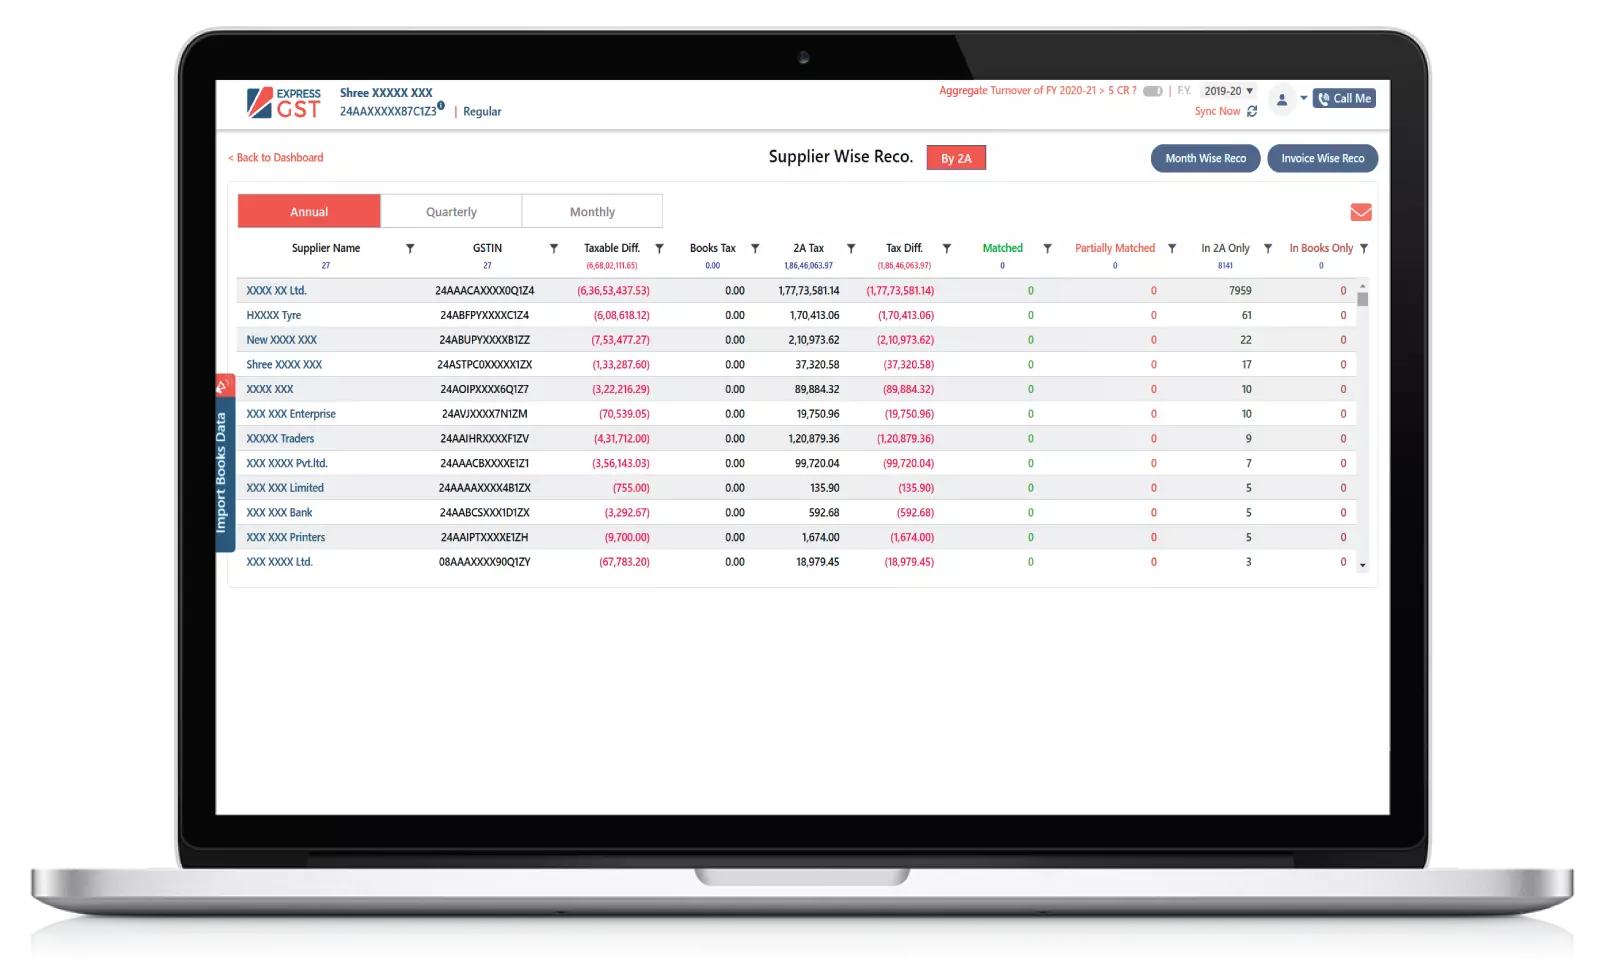The height and width of the screenshot is (965, 1600).
Task: Click the table scrollbar down arrow
Action: (x=1362, y=566)
